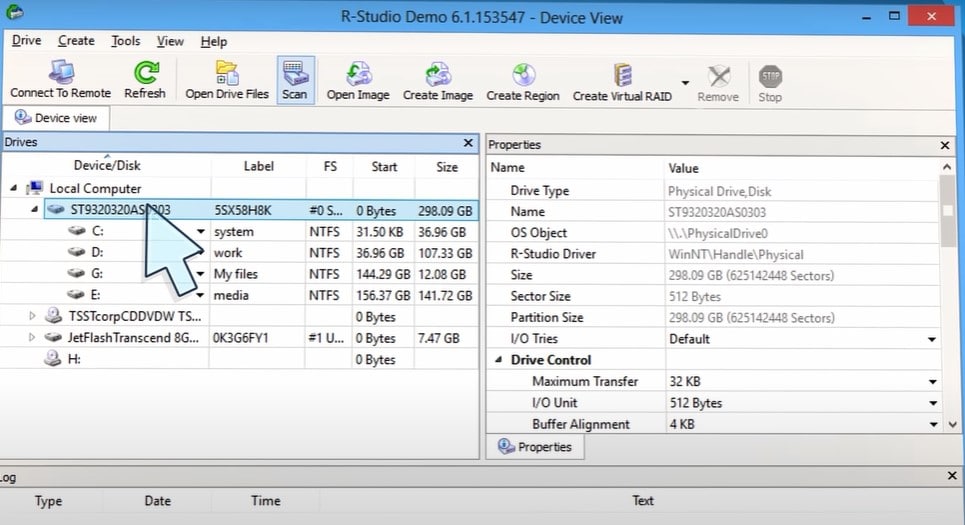Select the C: partition icon
965x525 pixels.
[76, 231]
